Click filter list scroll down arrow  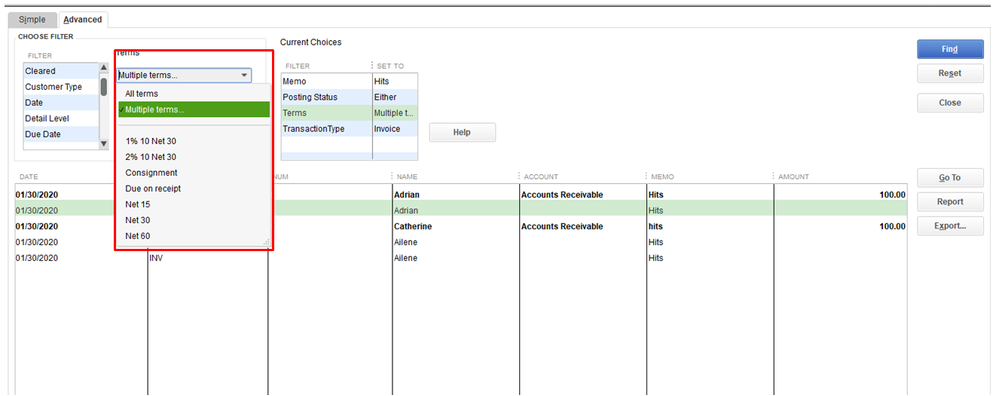point(104,144)
